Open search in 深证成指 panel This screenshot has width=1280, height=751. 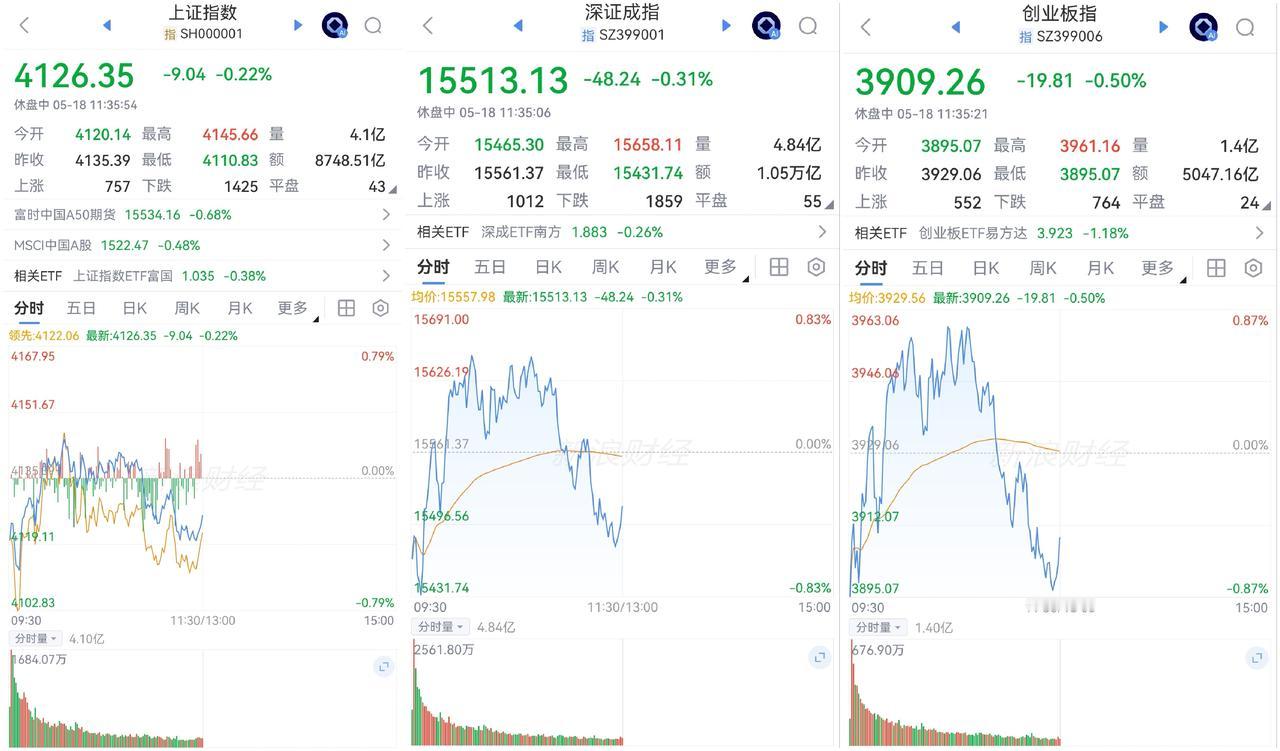(808, 26)
